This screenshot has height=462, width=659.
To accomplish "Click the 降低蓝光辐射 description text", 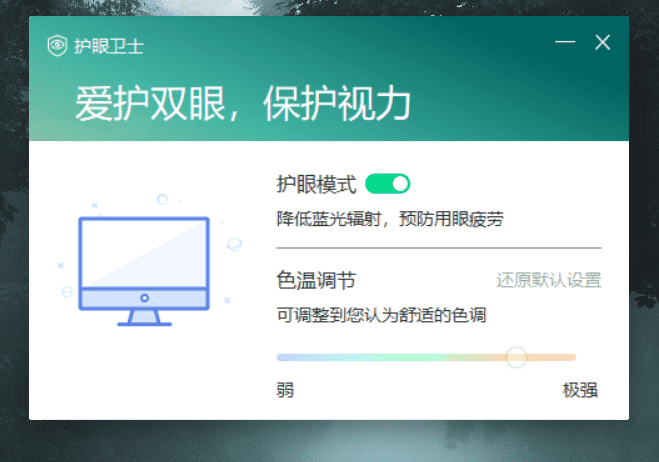I will (389, 217).
